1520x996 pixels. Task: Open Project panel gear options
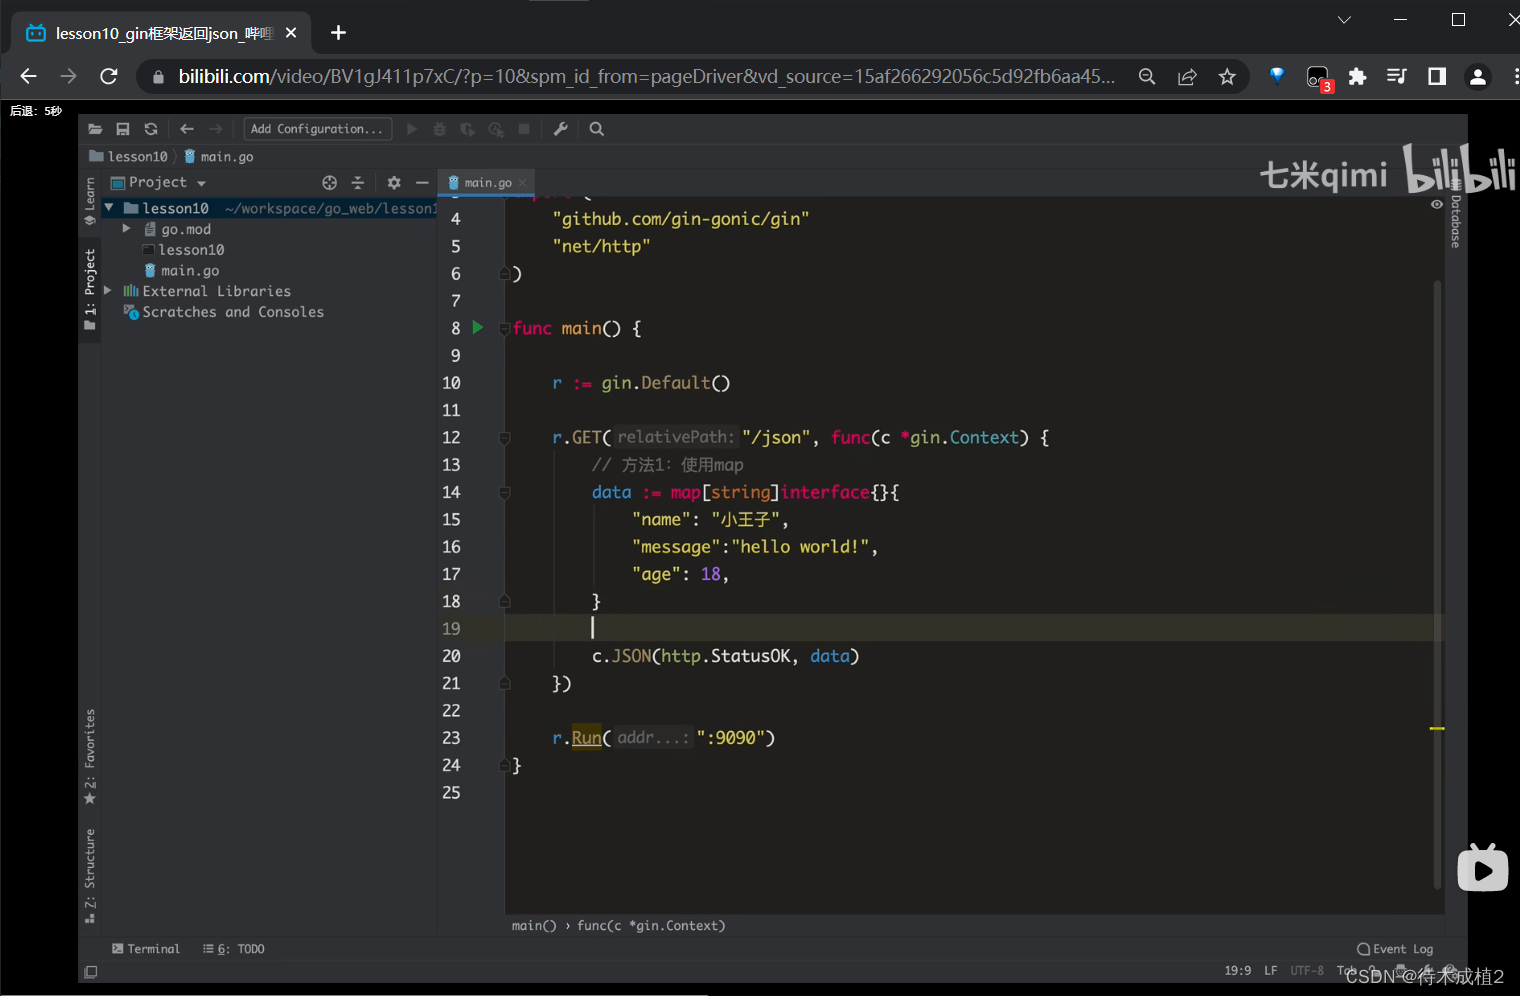coord(394,182)
